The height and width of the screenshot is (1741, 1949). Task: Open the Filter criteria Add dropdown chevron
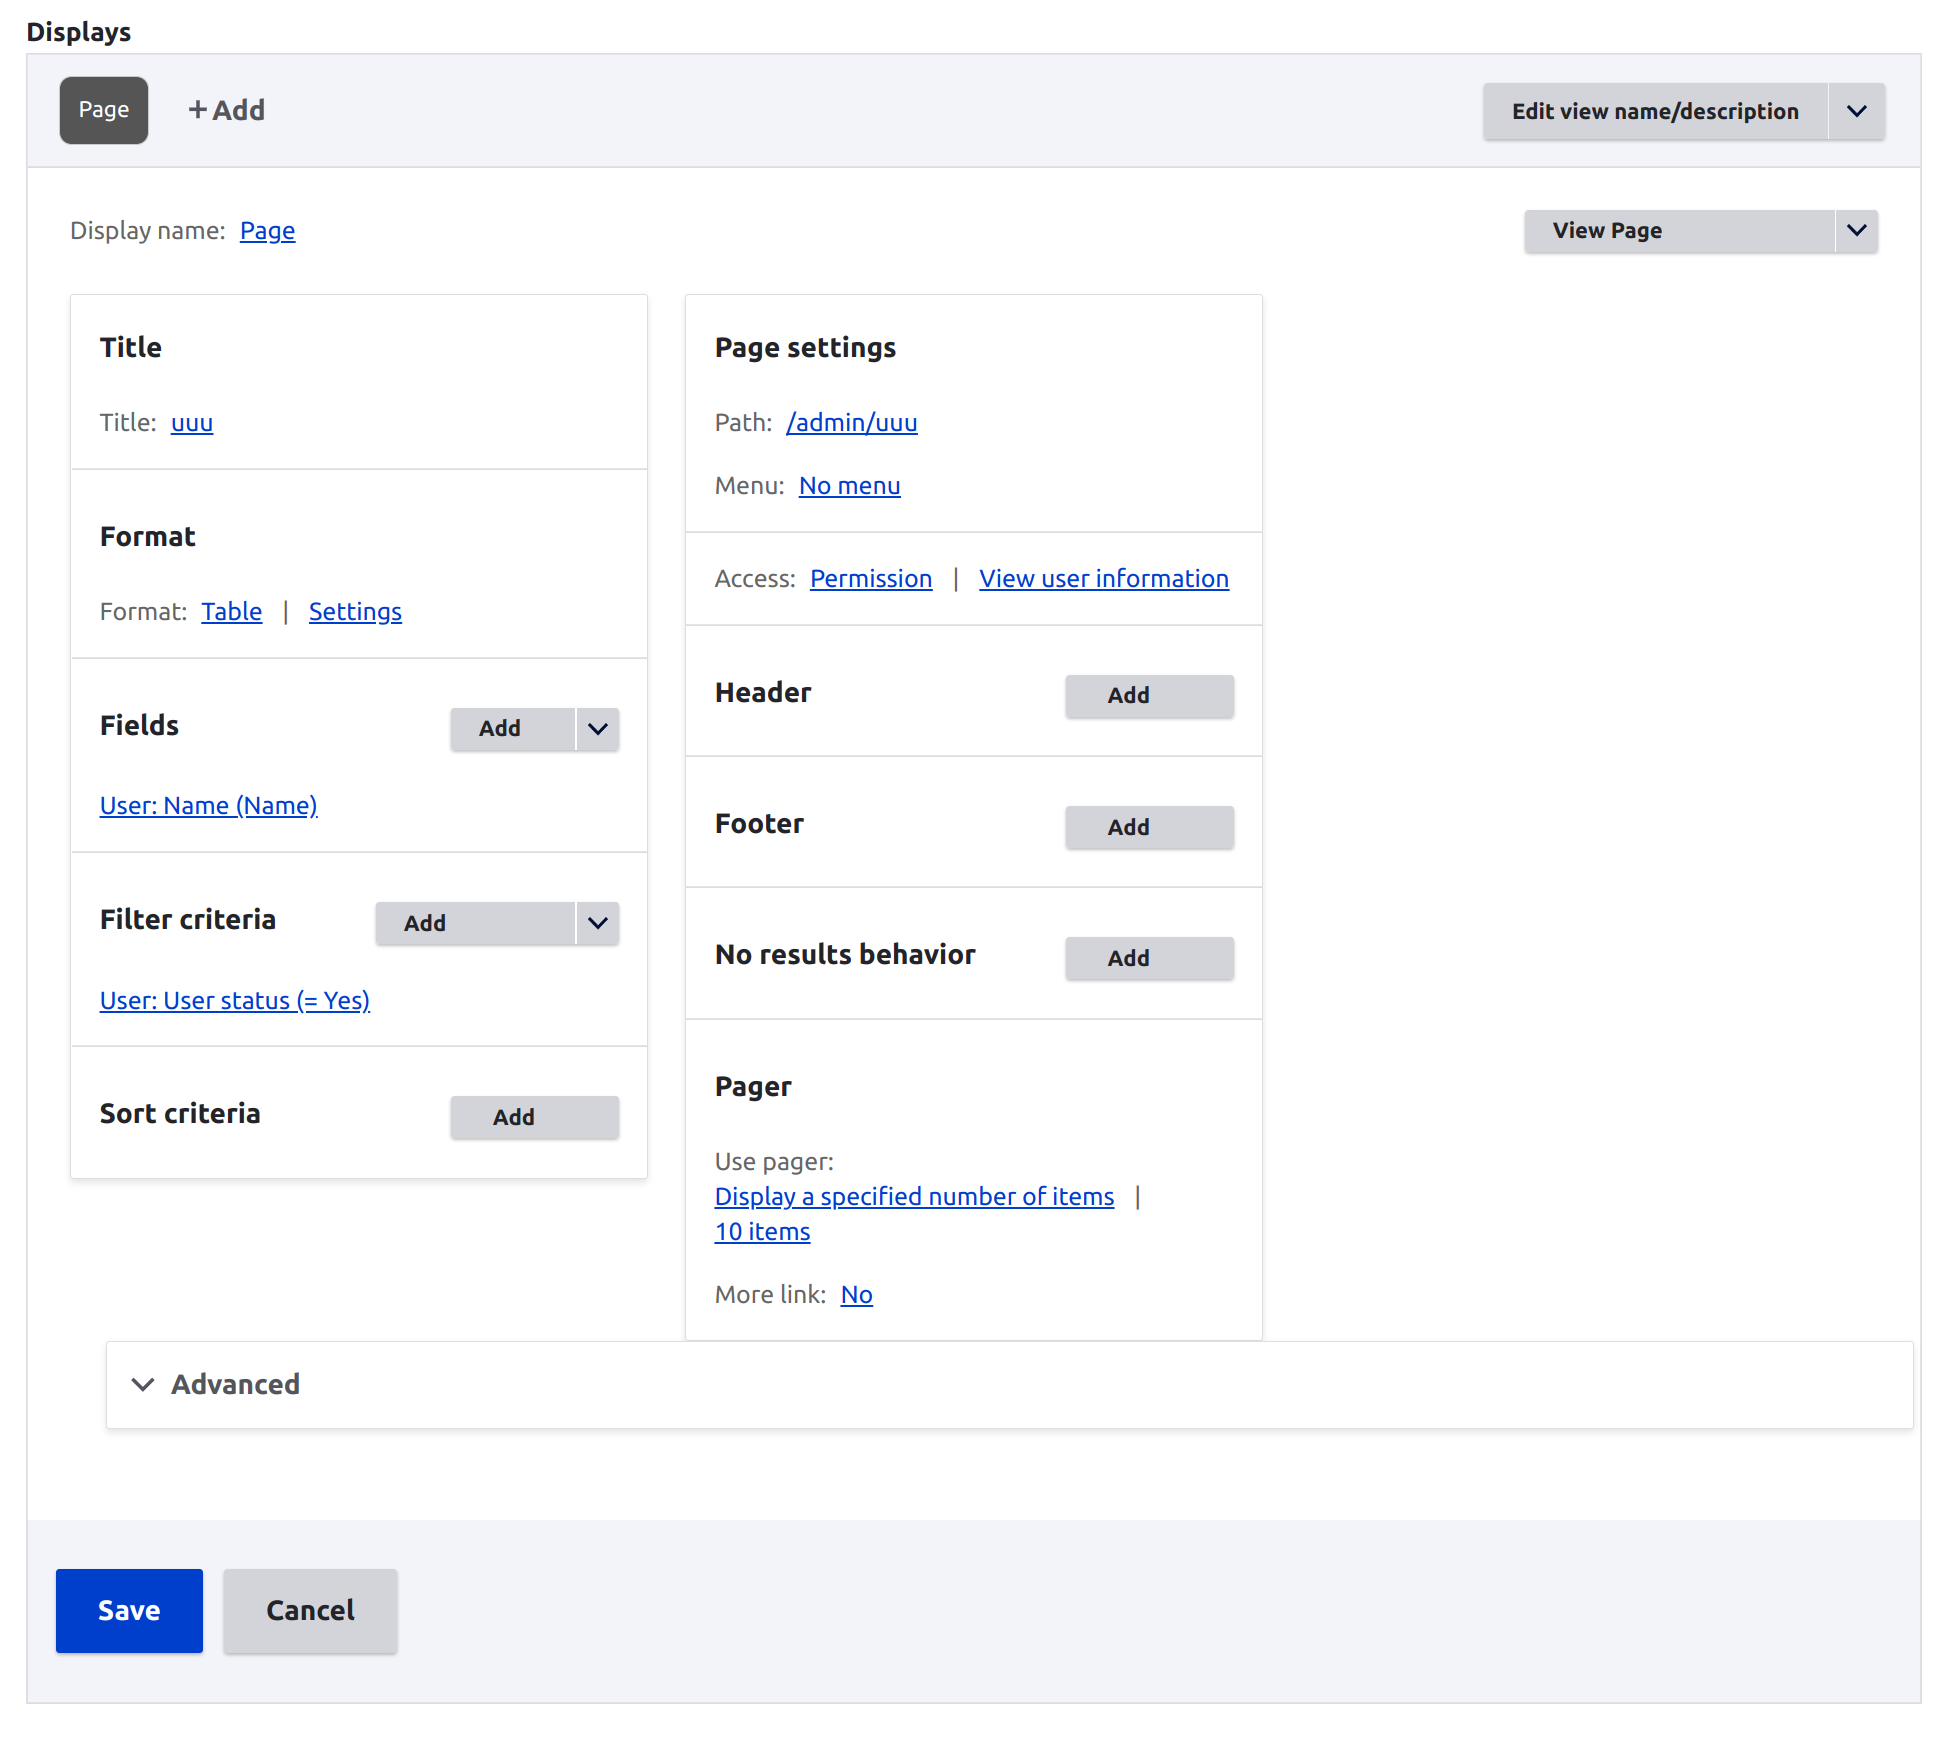click(598, 923)
